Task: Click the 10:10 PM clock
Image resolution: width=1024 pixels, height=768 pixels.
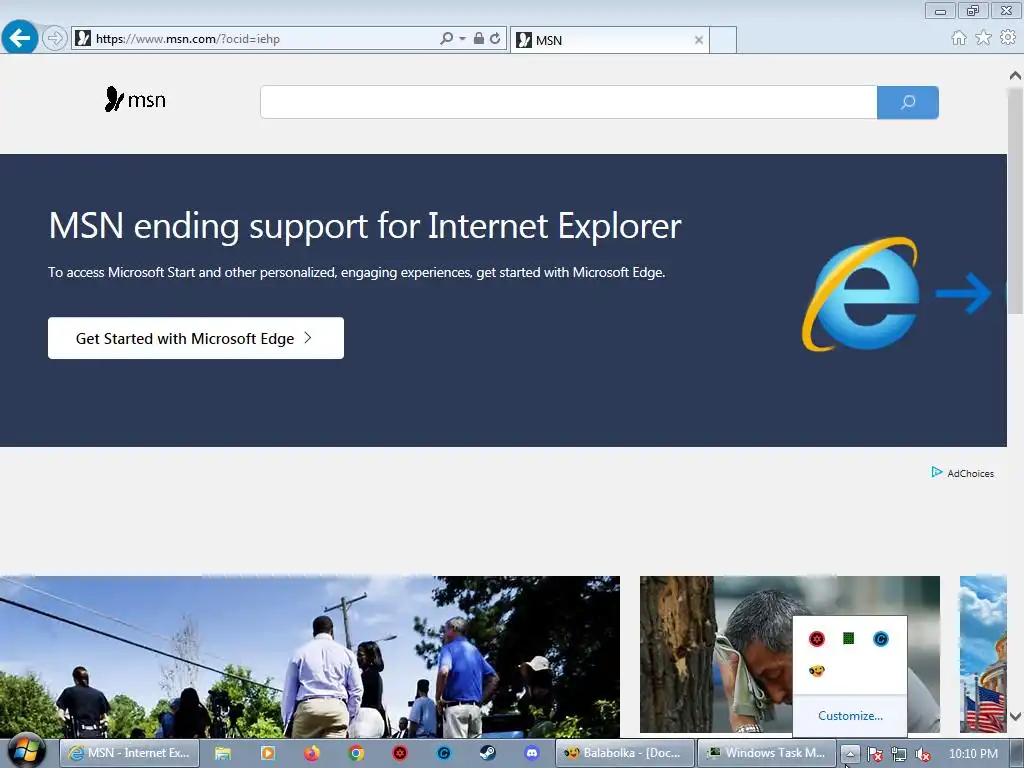Action: pos(973,754)
